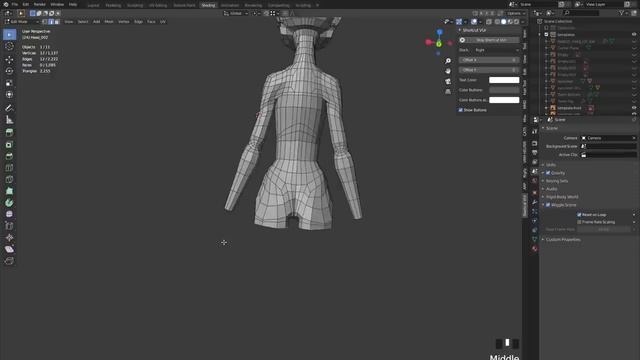Switch to face select mode
Screen dimensions: 640x360
coord(57,22)
